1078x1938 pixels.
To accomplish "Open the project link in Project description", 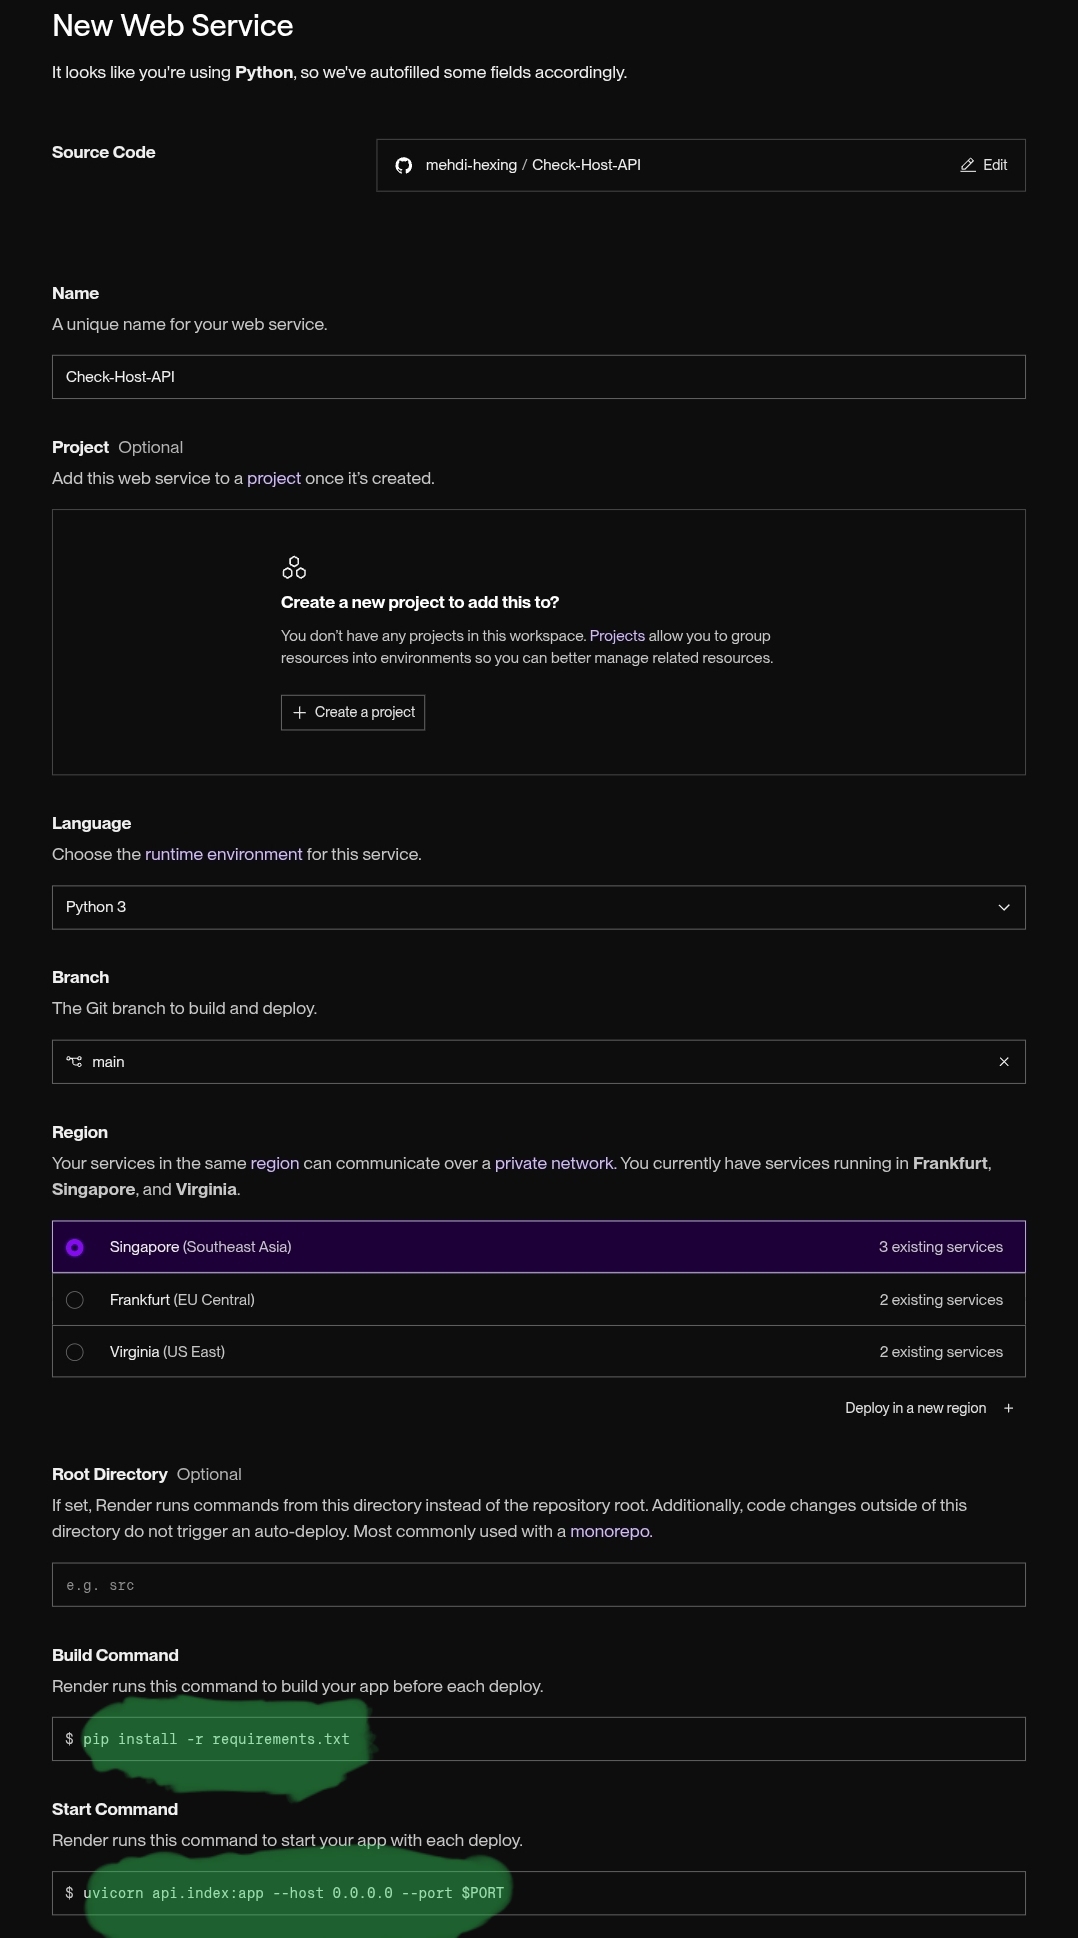I will coord(274,478).
